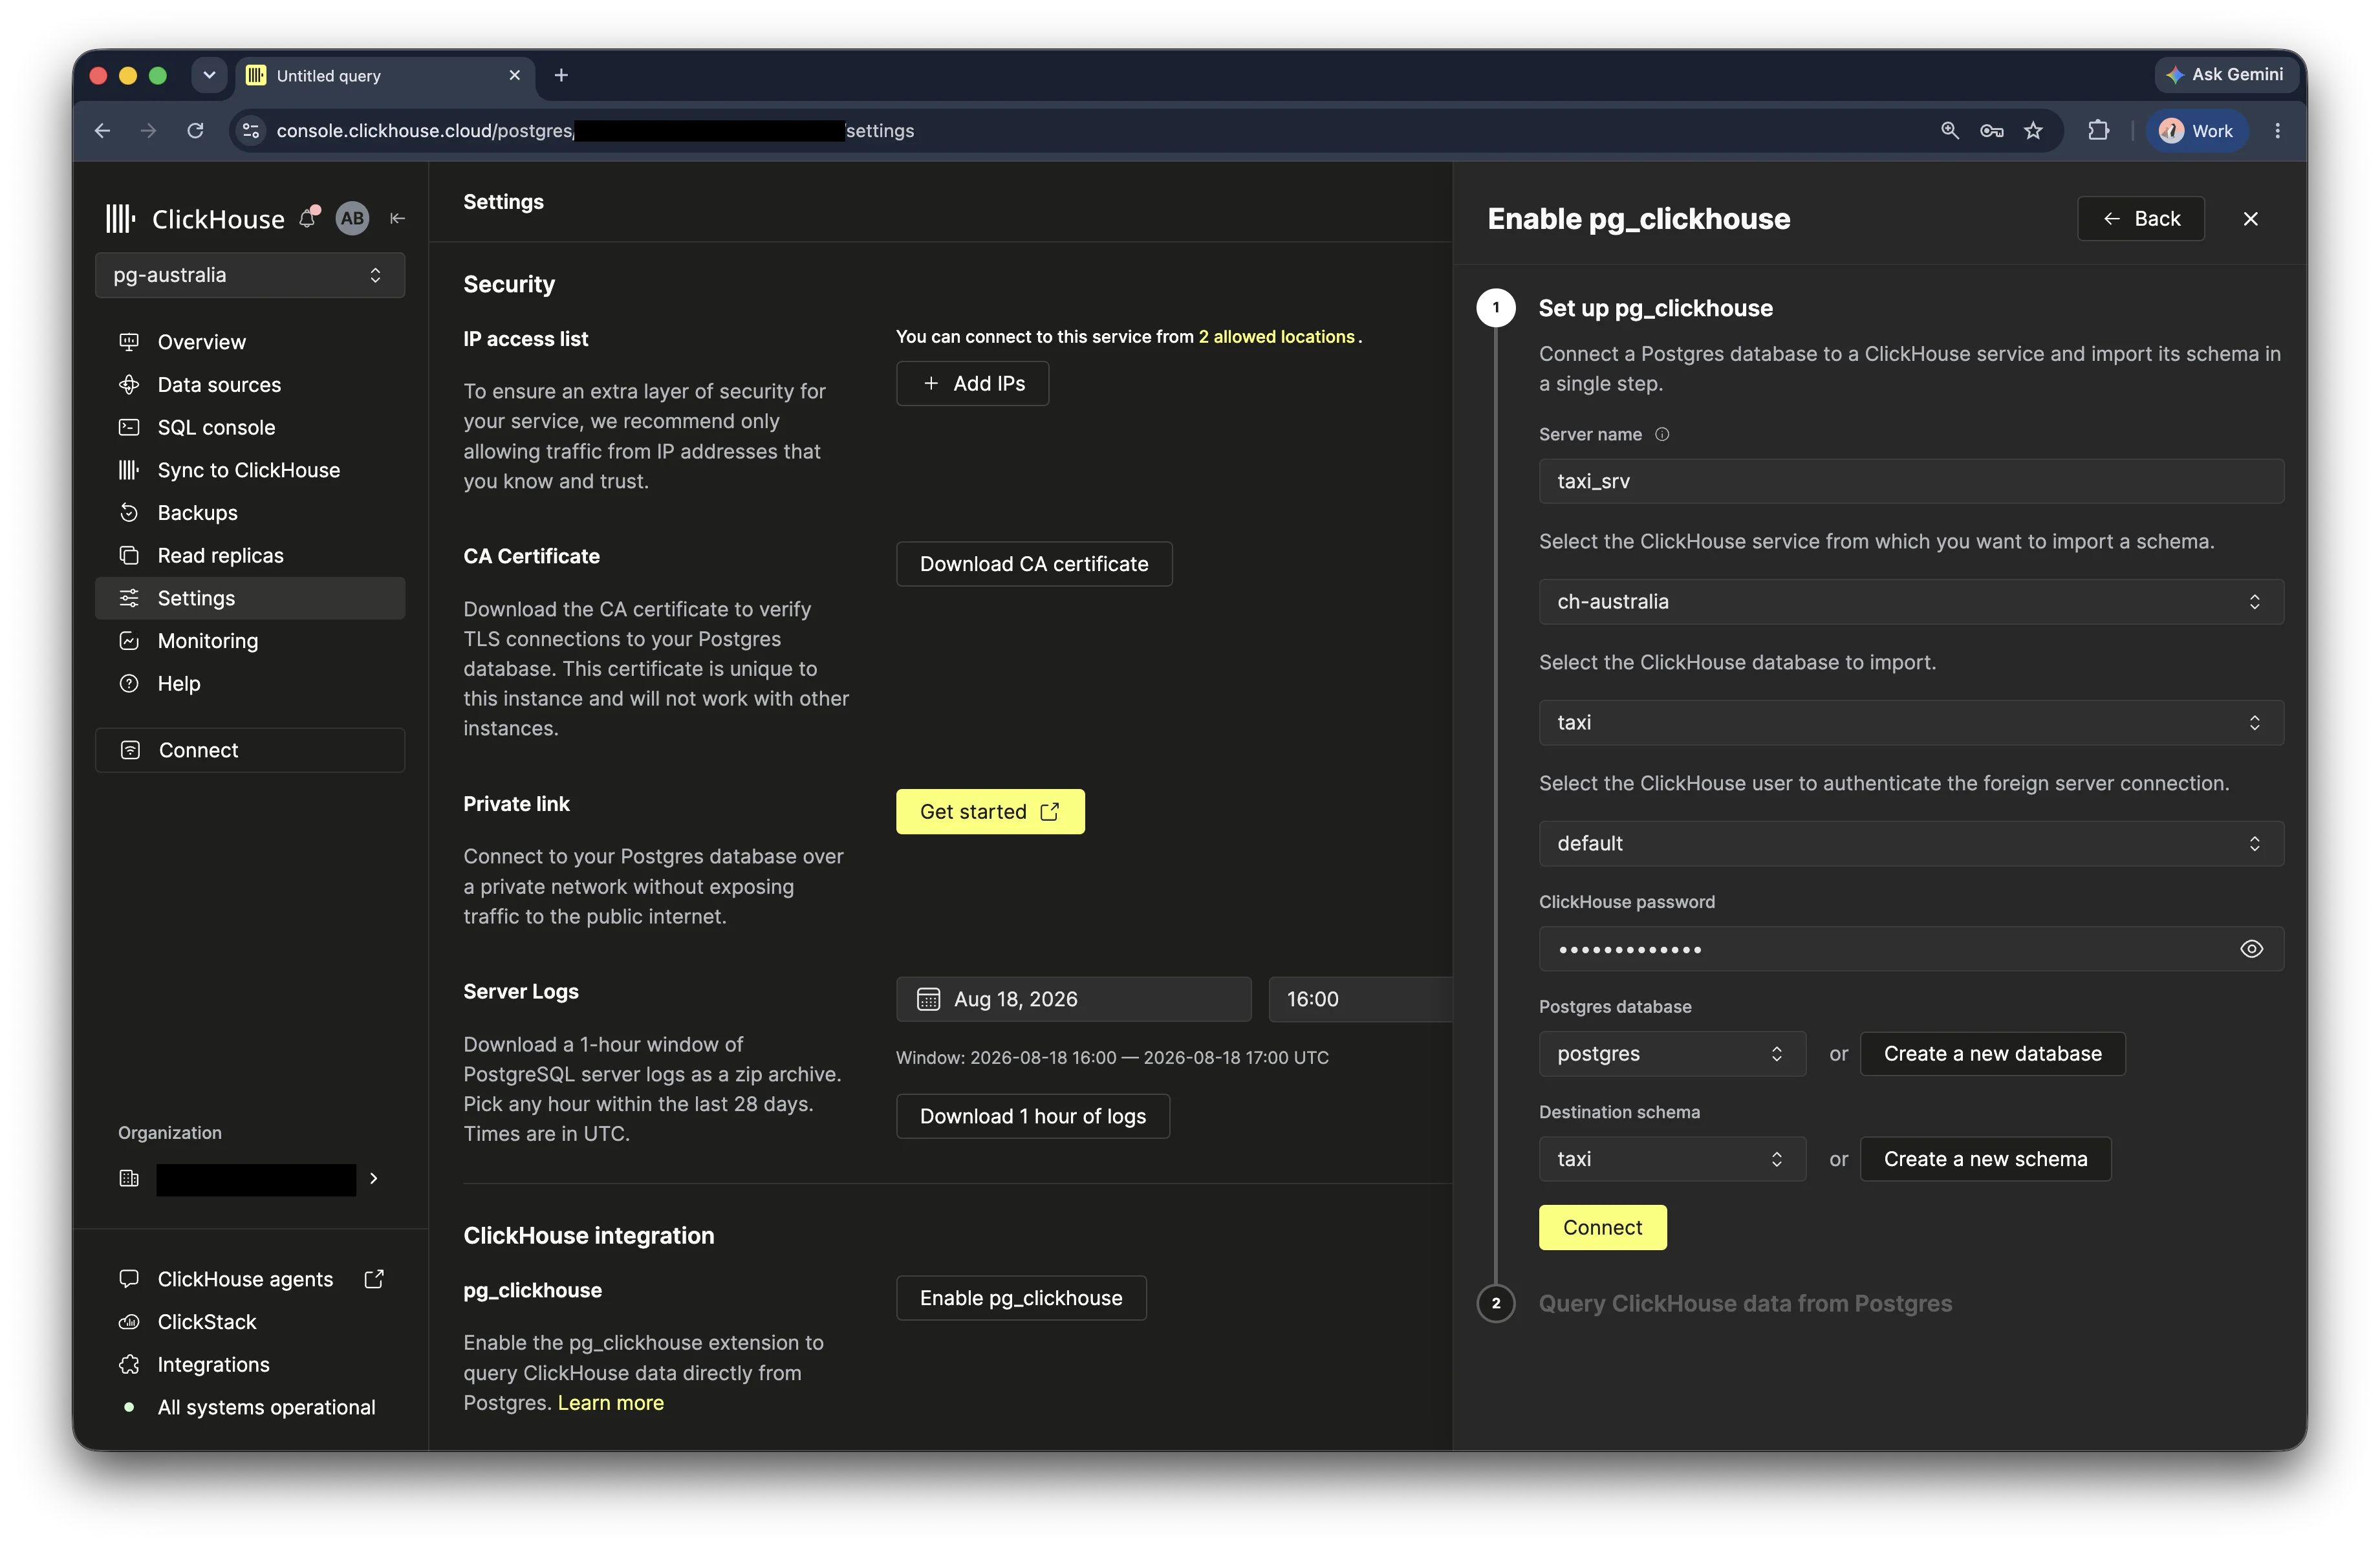
Task: Open the Server Logs 16:00 time selector
Action: tap(1360, 999)
